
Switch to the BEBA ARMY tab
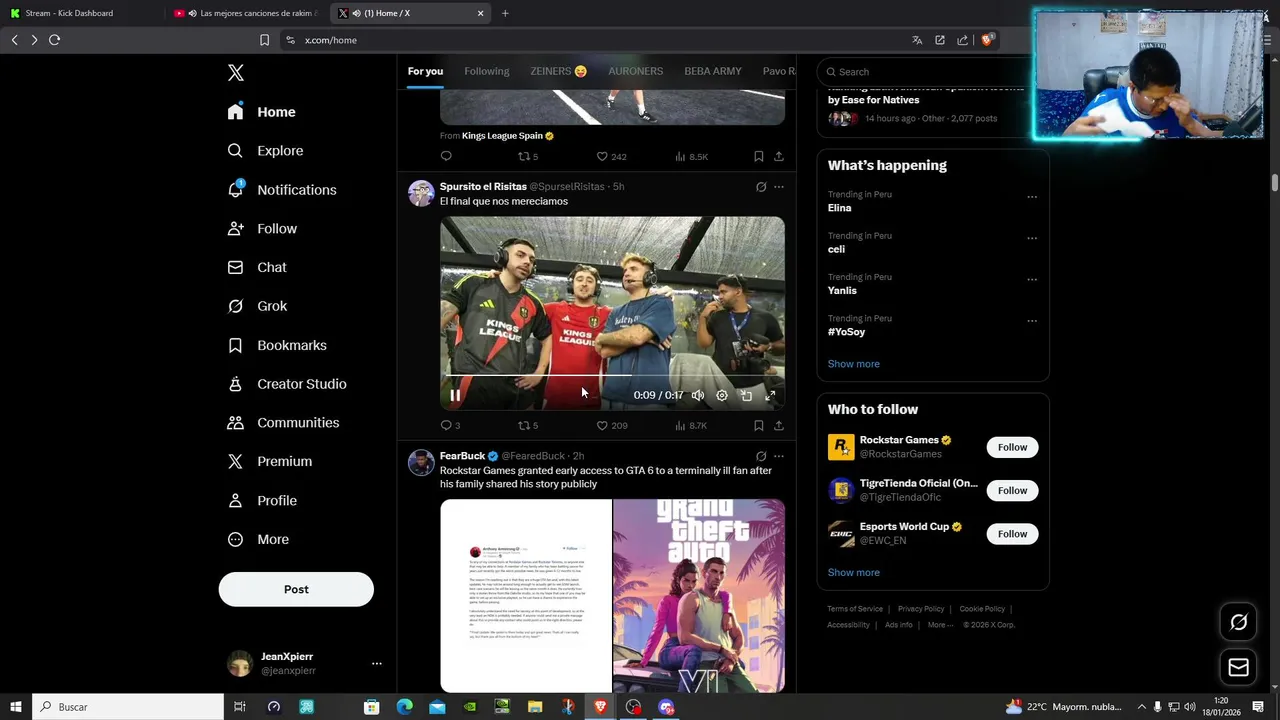point(713,71)
